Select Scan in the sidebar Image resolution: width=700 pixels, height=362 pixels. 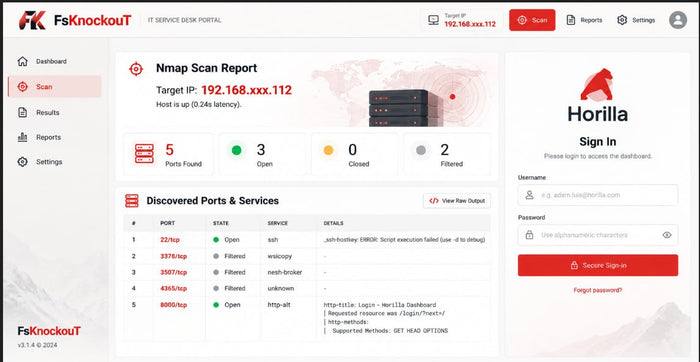tap(54, 87)
